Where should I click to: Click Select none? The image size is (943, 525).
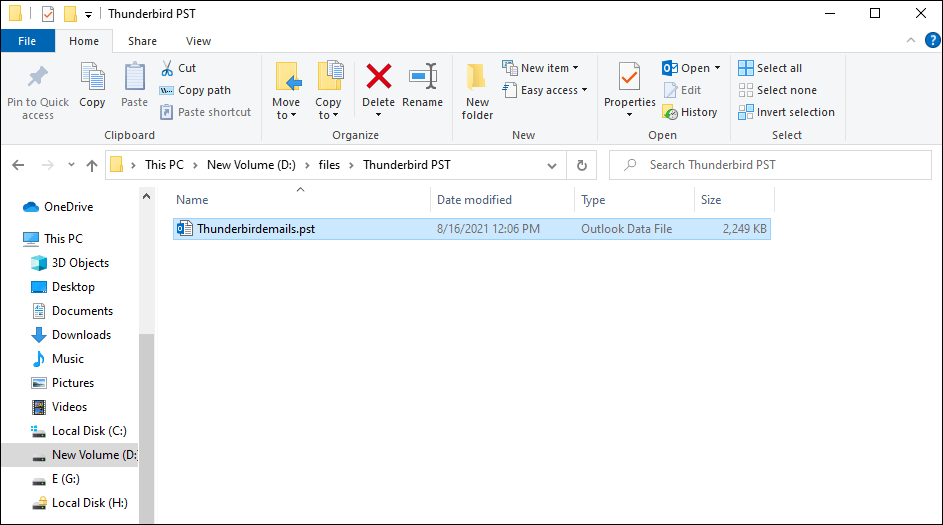(x=778, y=90)
